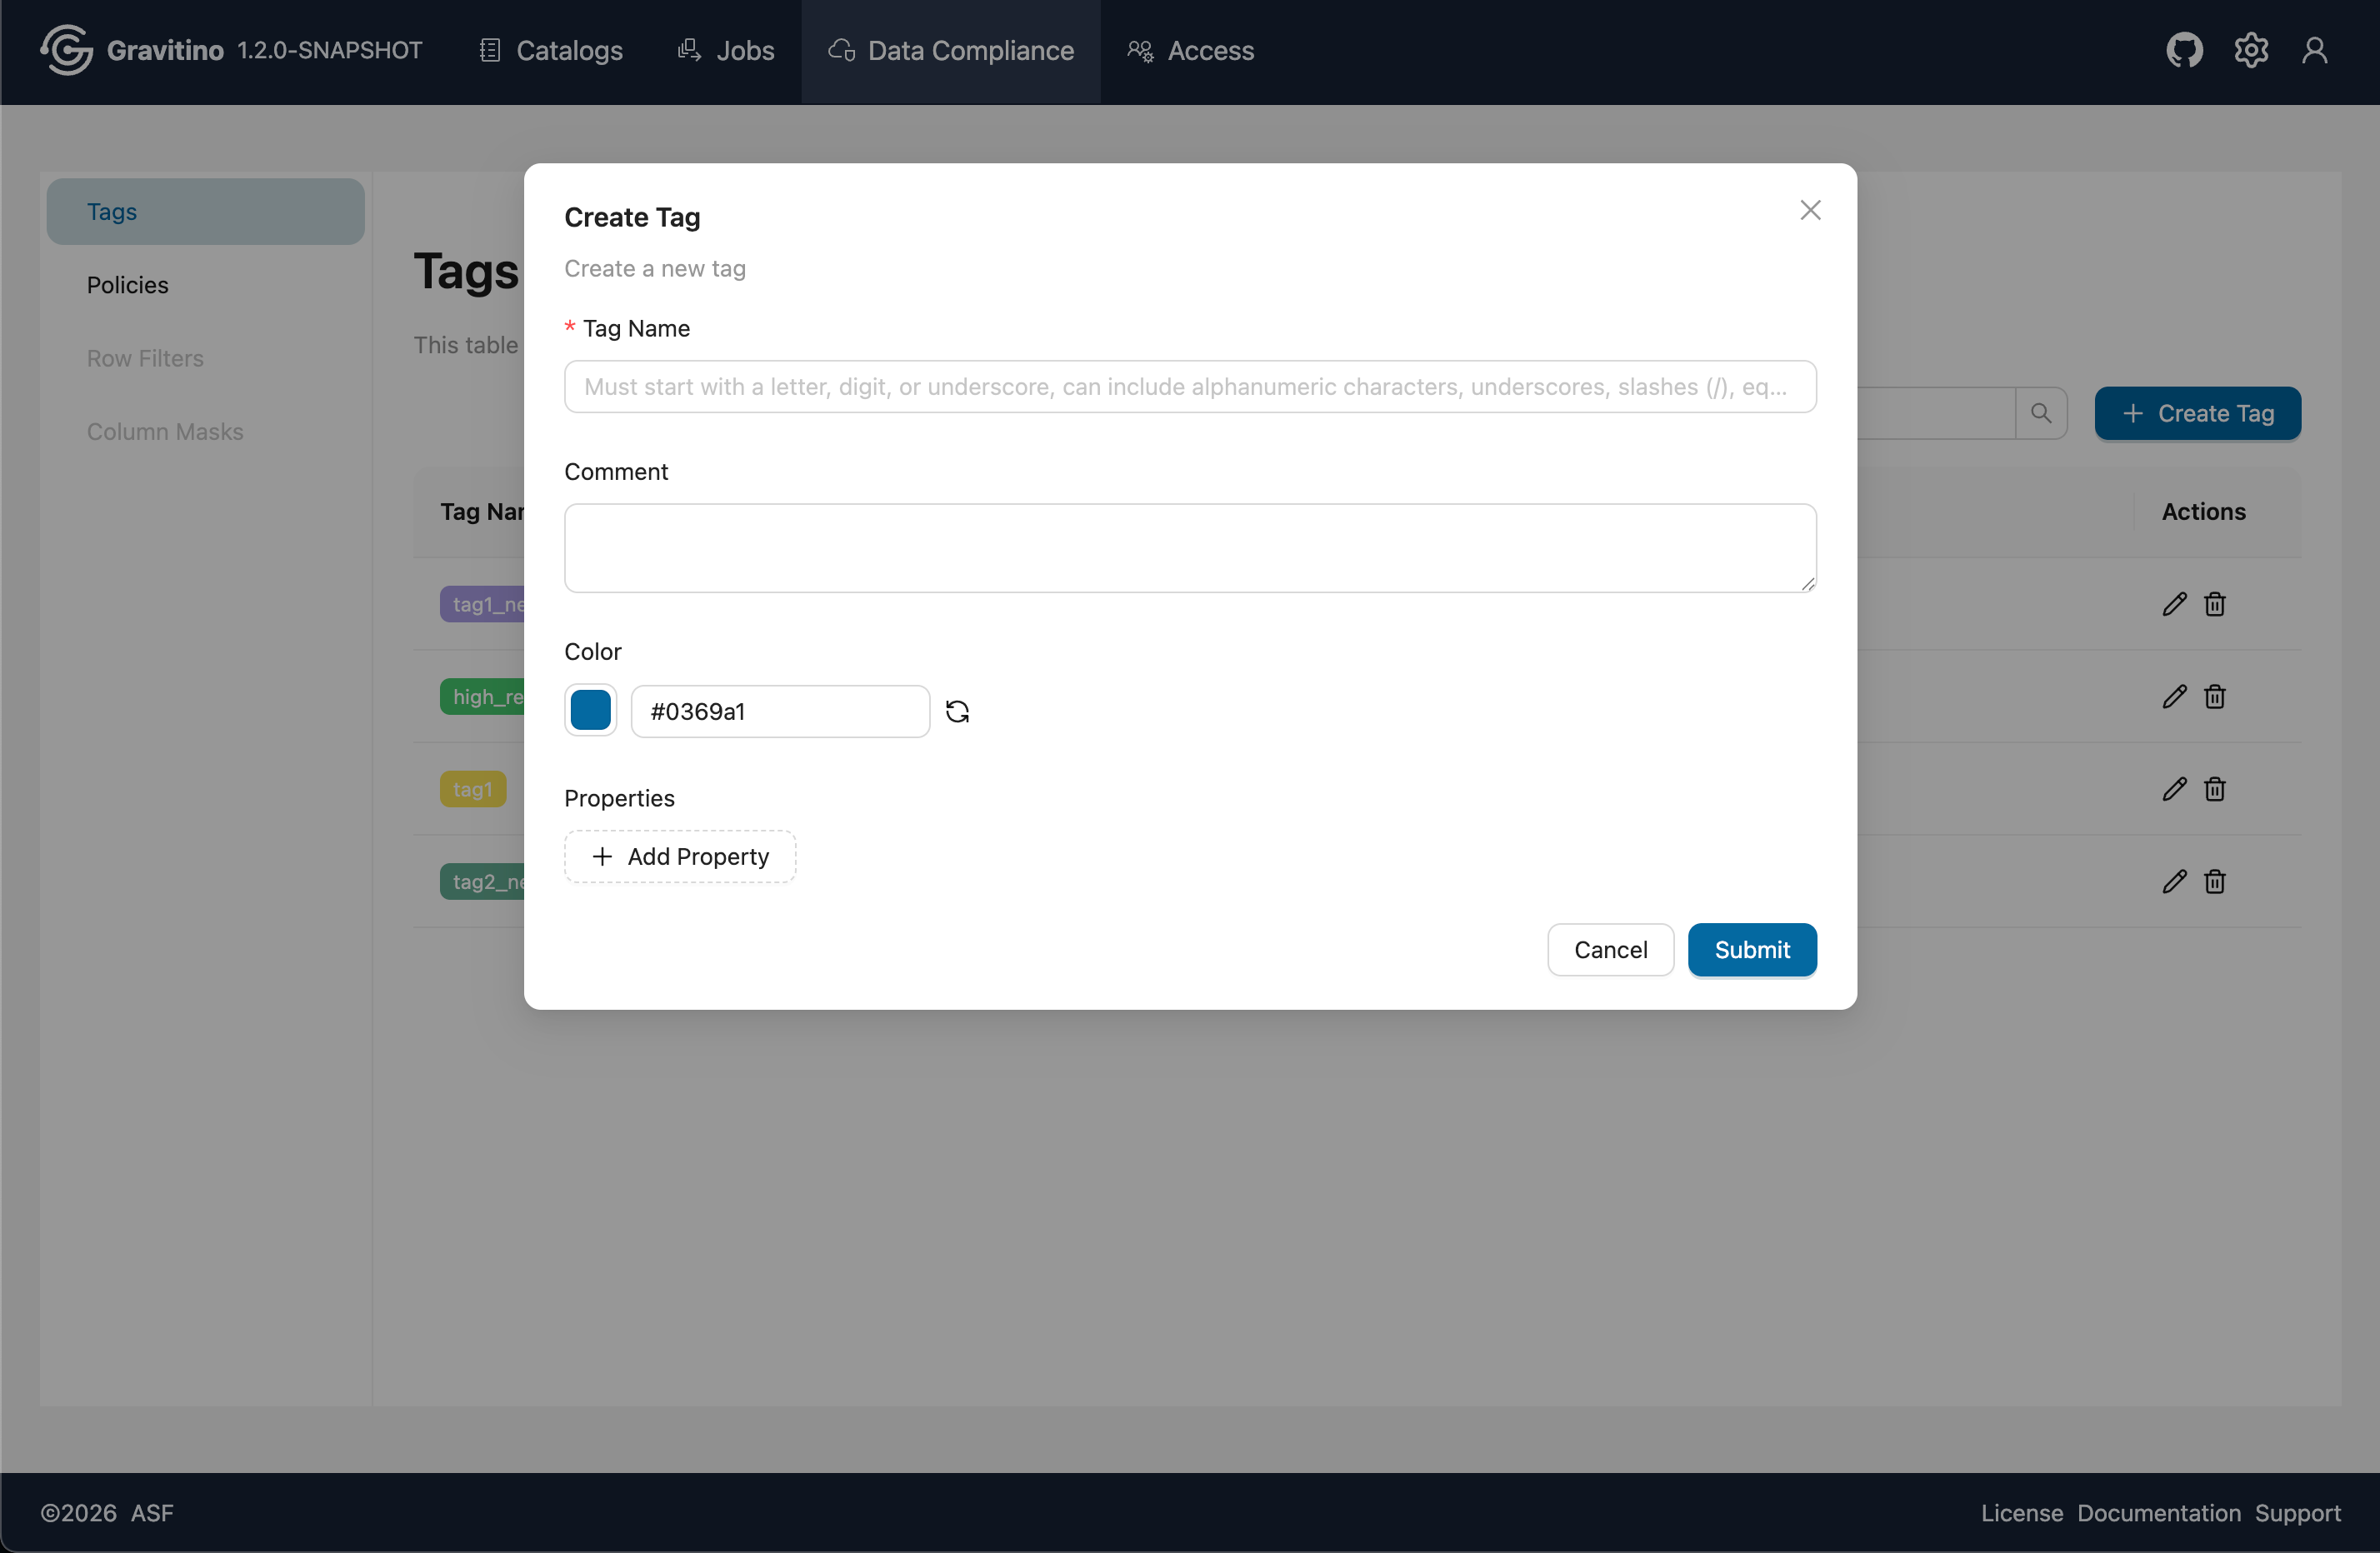This screenshot has width=2380, height=1553.
Task: Close the Create Tag dialog with the X
Action: point(1810,210)
